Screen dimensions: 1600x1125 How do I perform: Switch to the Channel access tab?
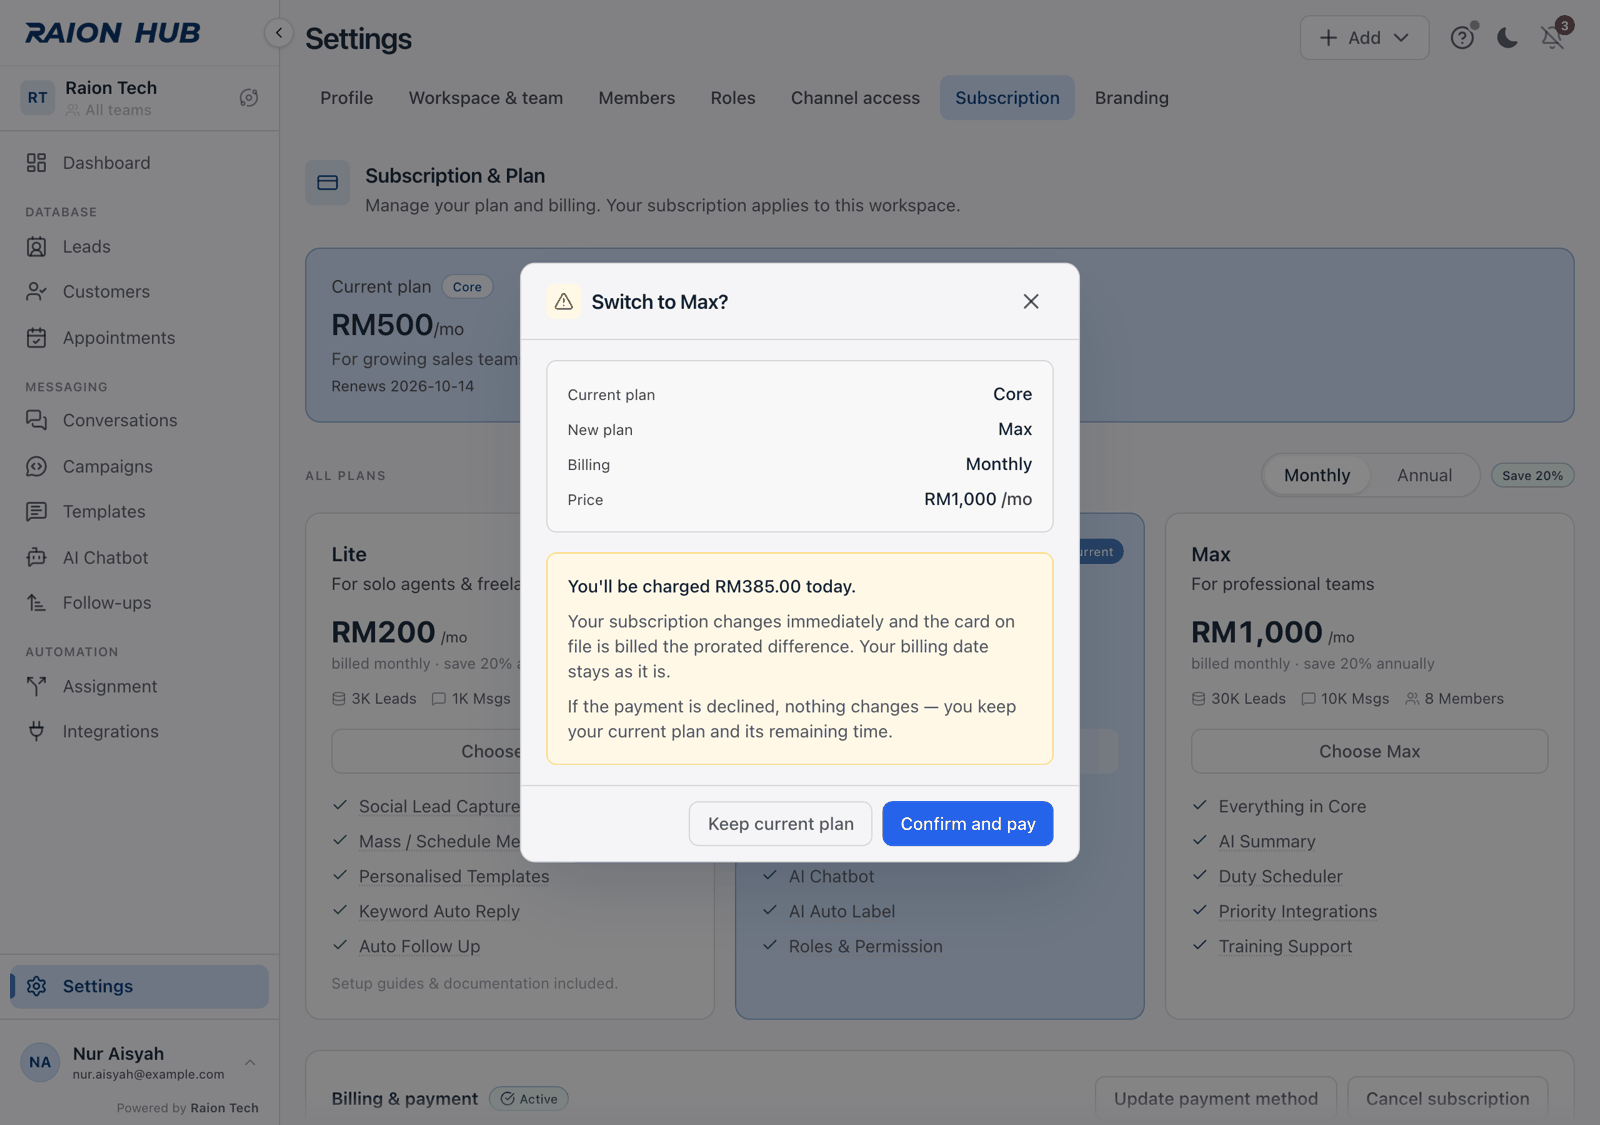point(855,98)
